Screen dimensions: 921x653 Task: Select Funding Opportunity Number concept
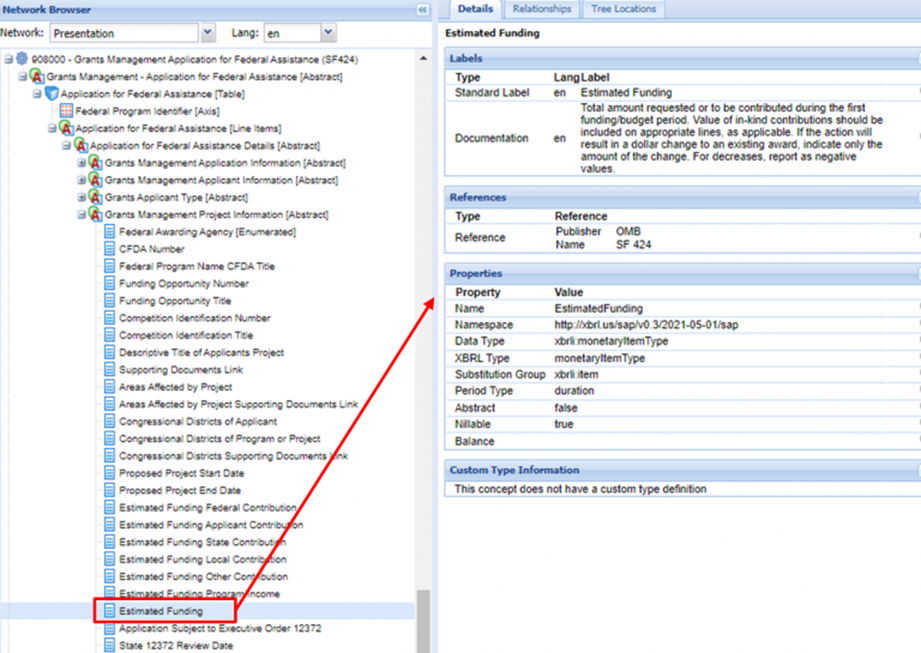184,284
